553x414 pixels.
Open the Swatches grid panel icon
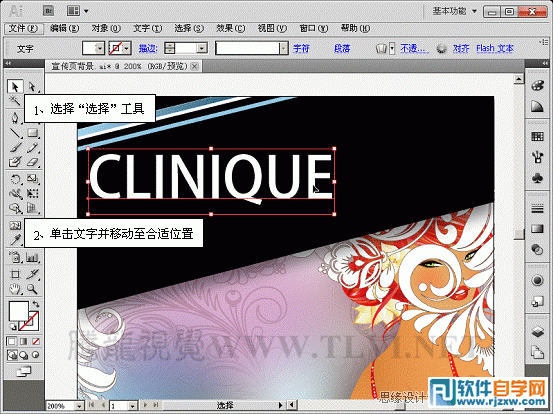[537, 136]
